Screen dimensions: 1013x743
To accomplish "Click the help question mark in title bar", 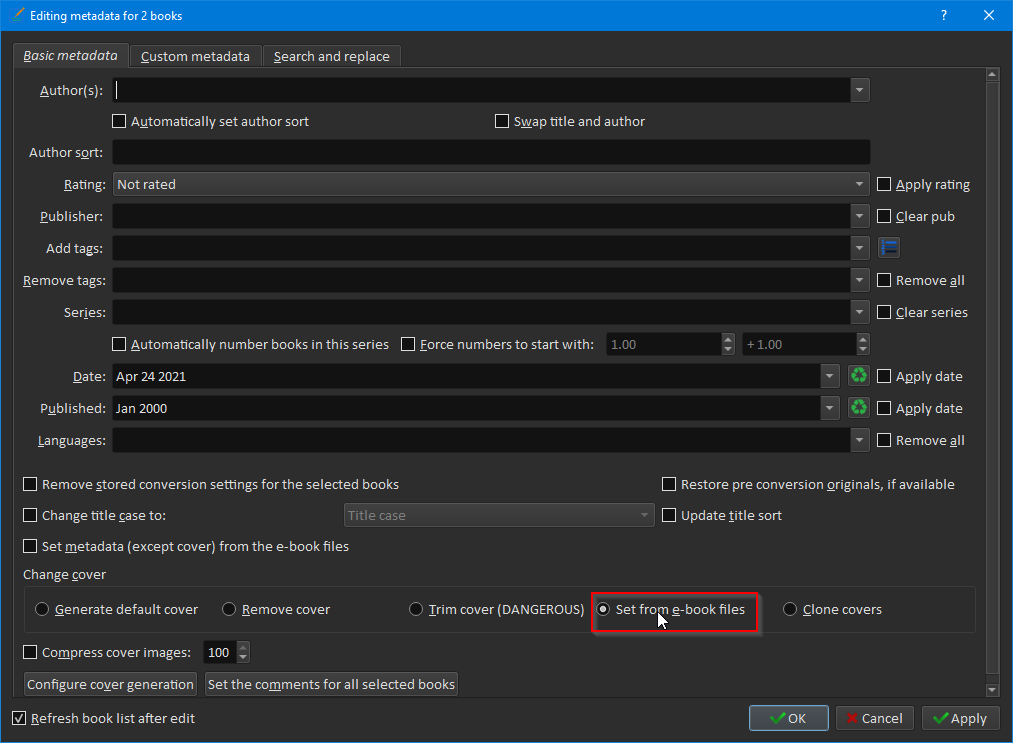I will click(x=944, y=15).
